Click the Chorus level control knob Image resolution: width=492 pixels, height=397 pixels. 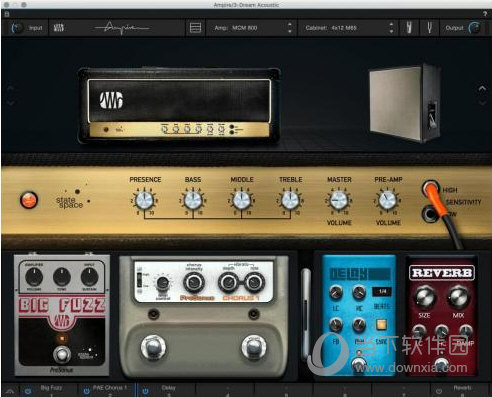coord(163,283)
